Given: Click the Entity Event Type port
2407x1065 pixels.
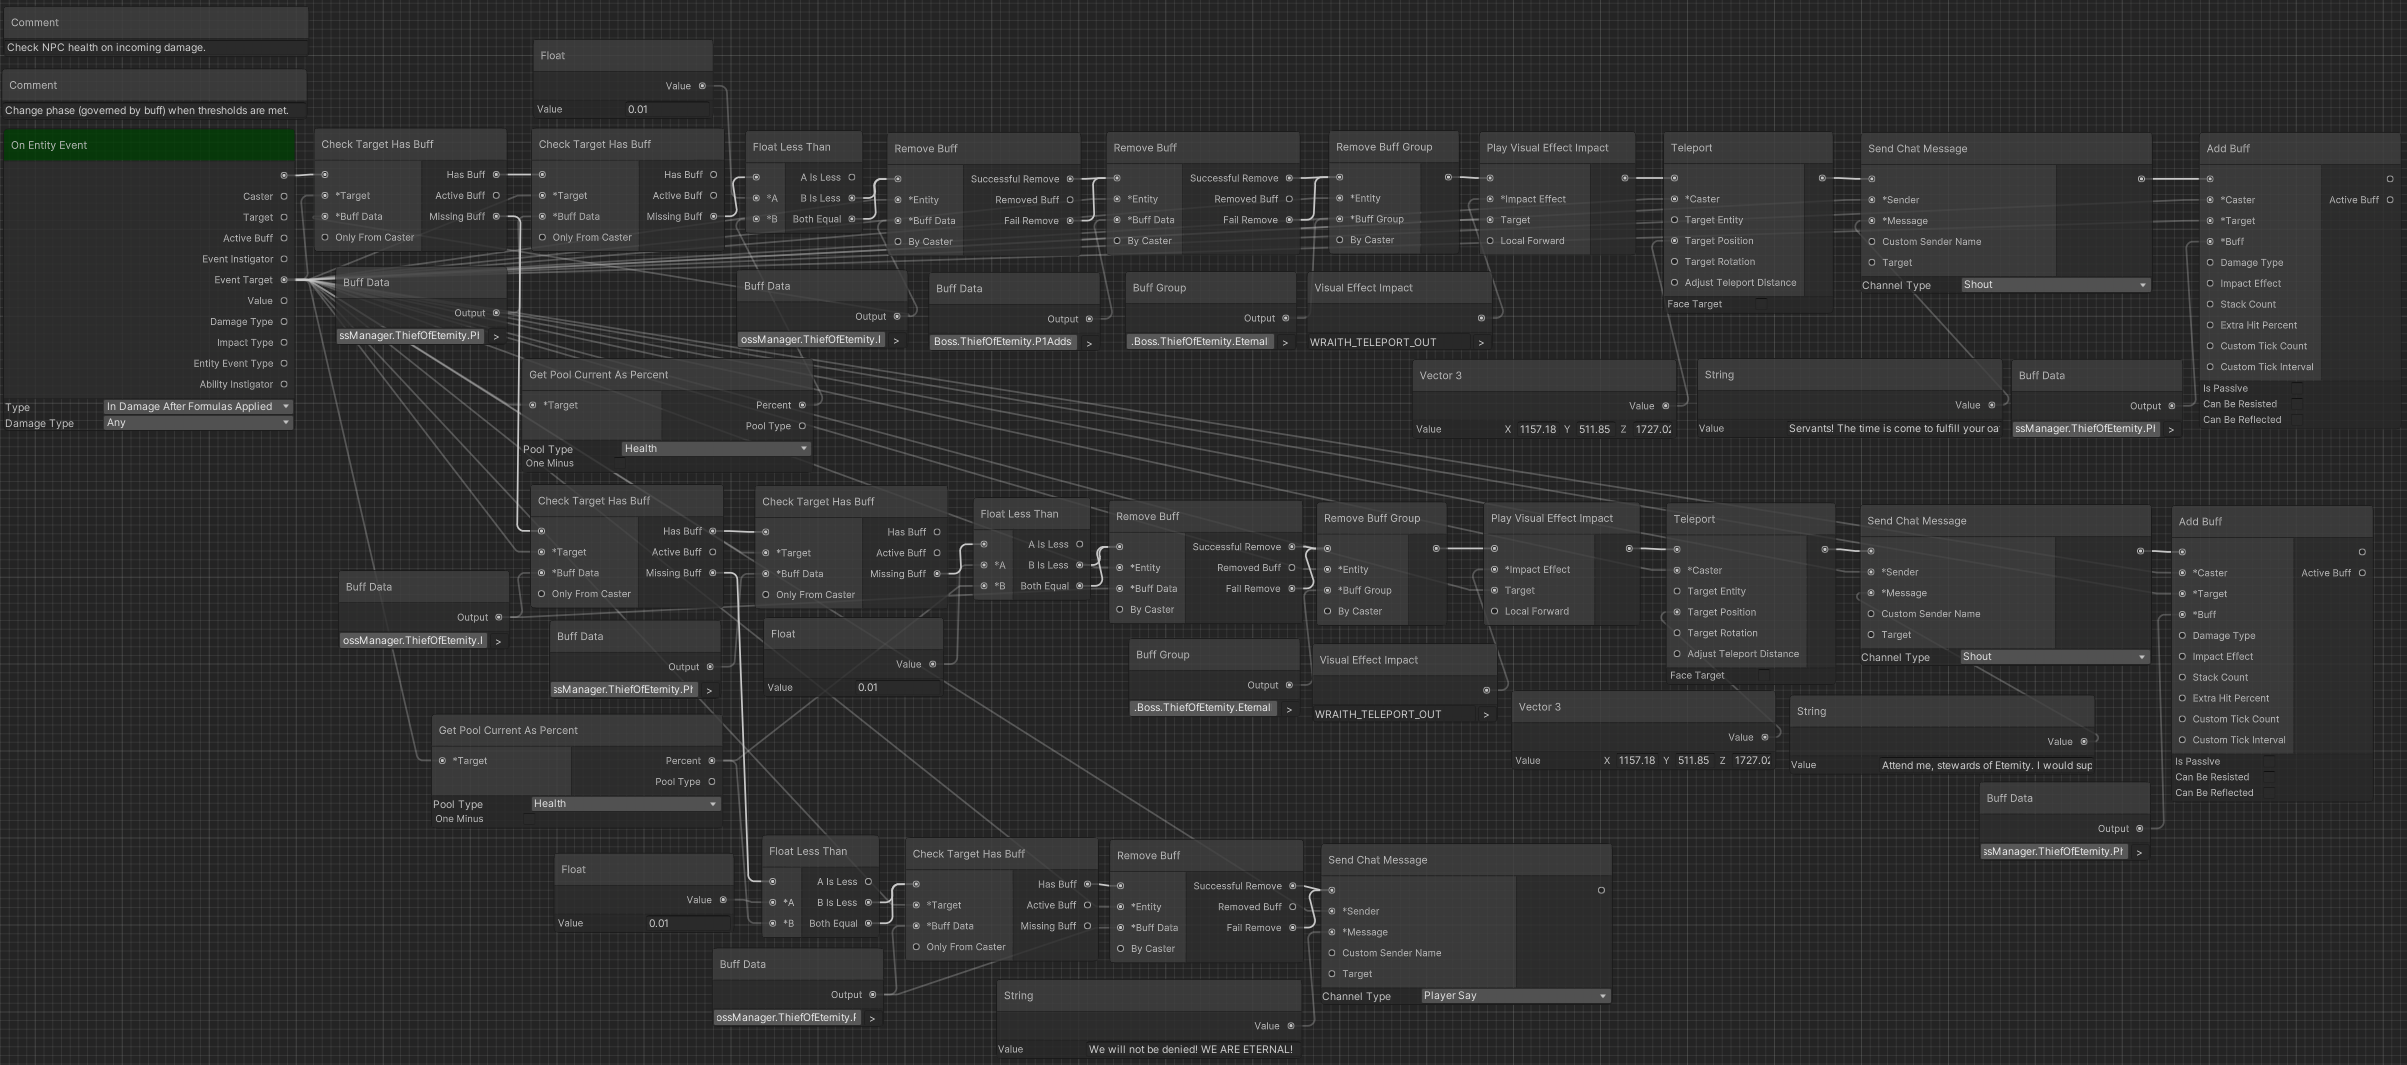Looking at the screenshot, I should 284,363.
